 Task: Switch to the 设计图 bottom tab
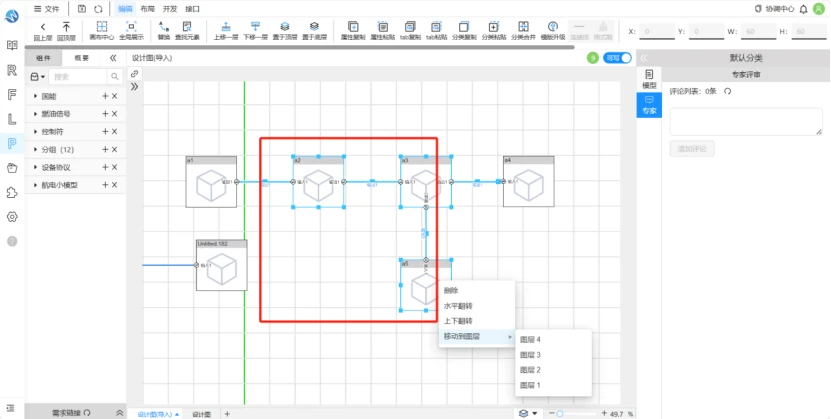(201, 414)
